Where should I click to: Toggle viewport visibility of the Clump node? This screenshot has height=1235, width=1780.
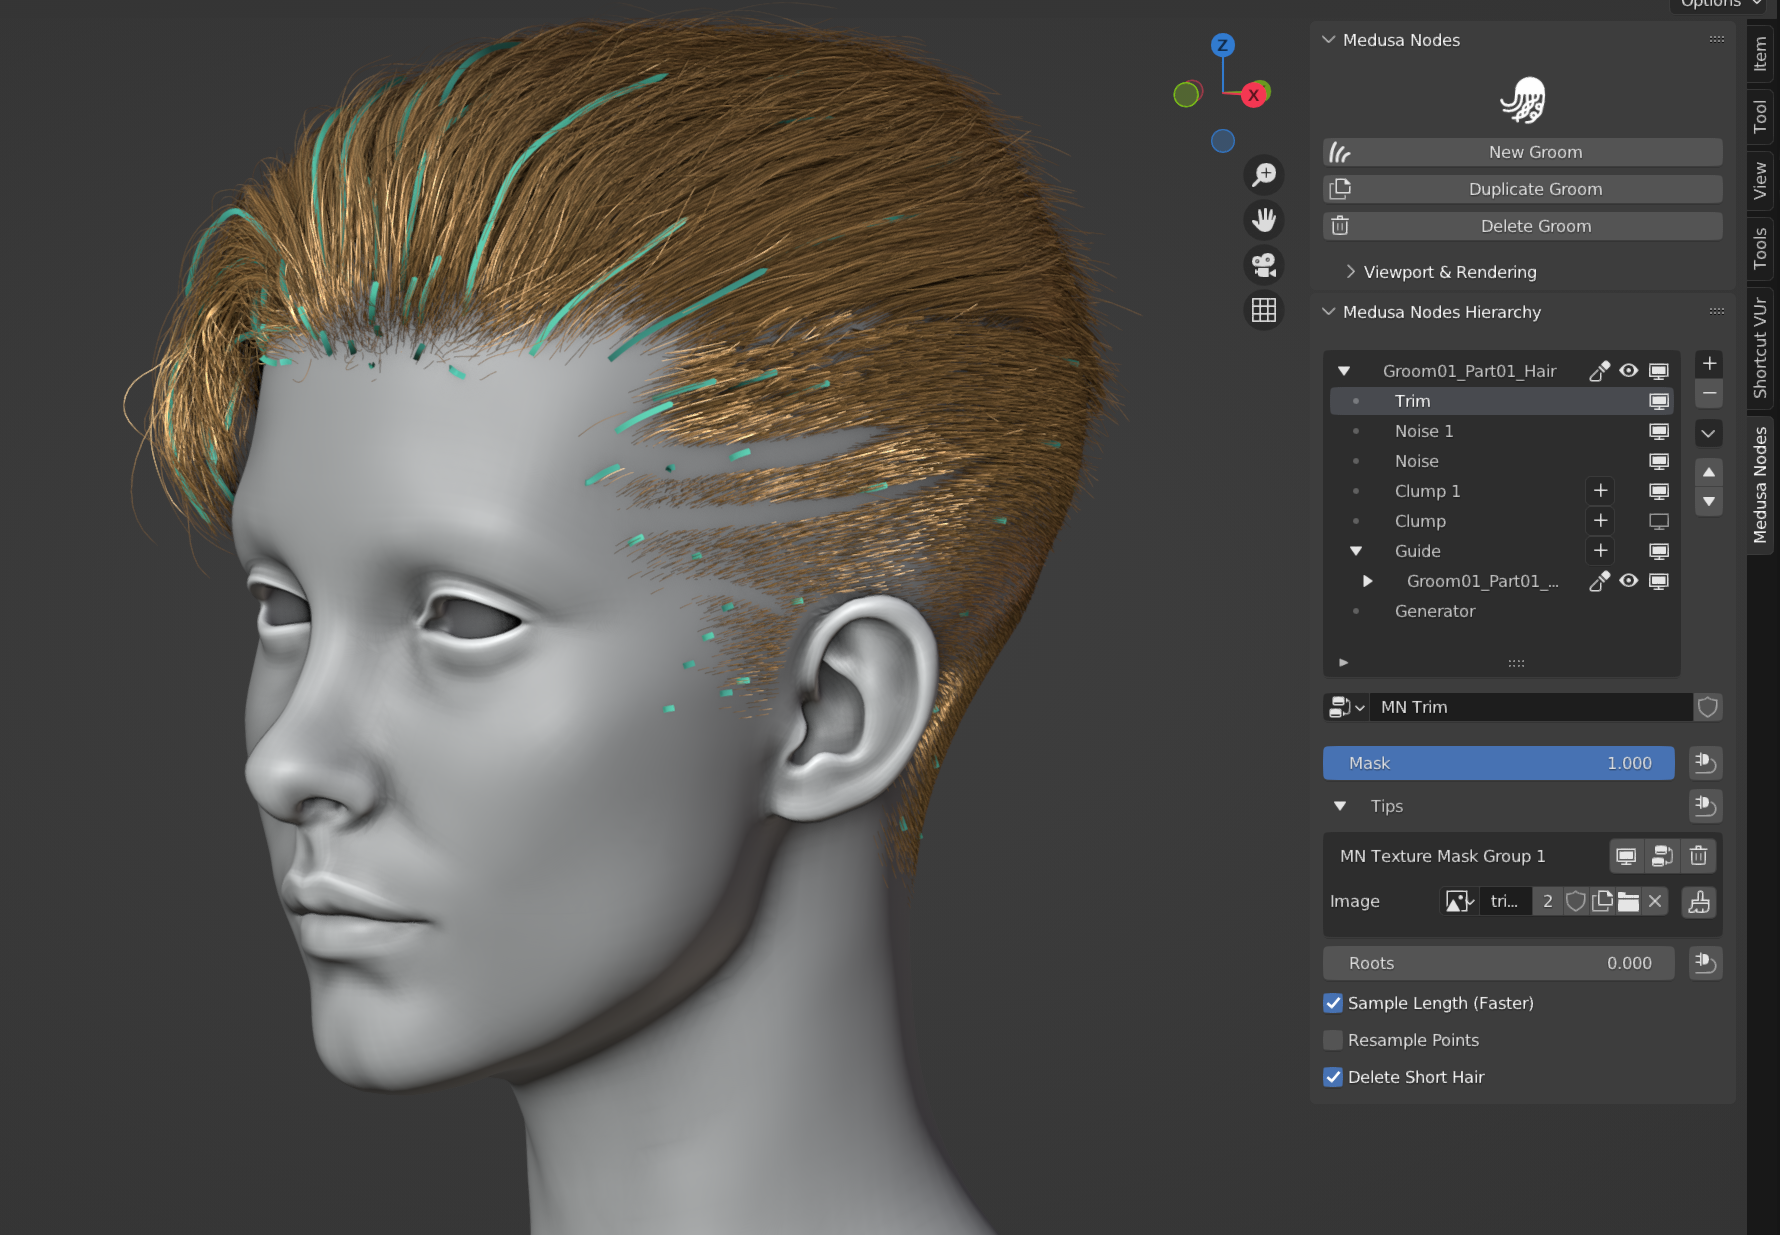click(1659, 521)
